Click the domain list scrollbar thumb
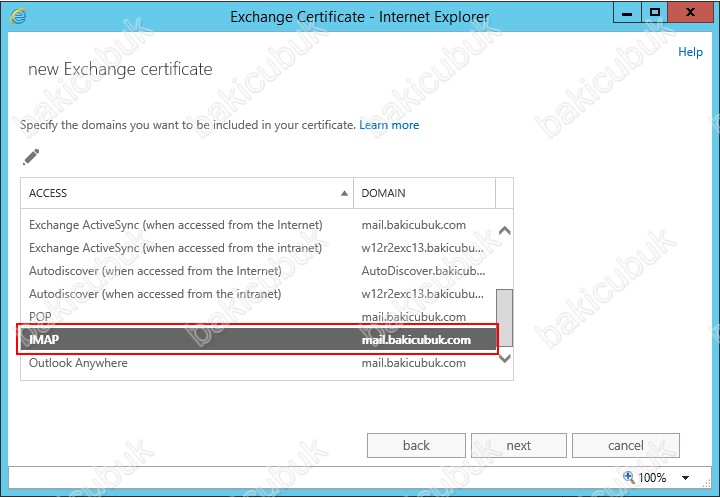The height and width of the screenshot is (498, 720). [x=505, y=317]
